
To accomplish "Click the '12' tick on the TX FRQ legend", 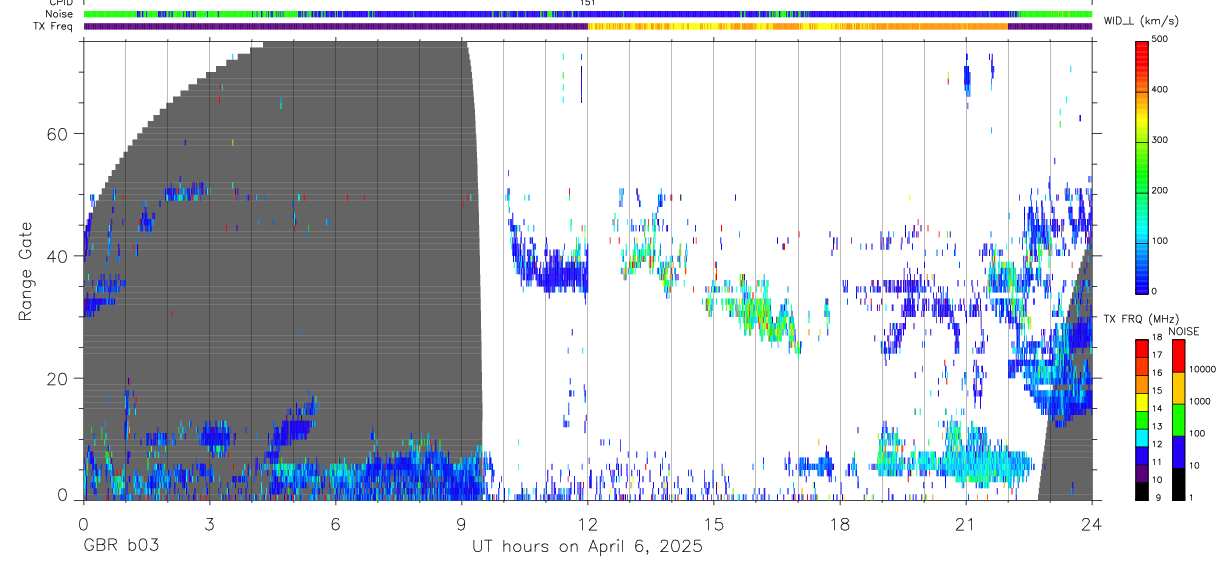I will coord(1157,444).
